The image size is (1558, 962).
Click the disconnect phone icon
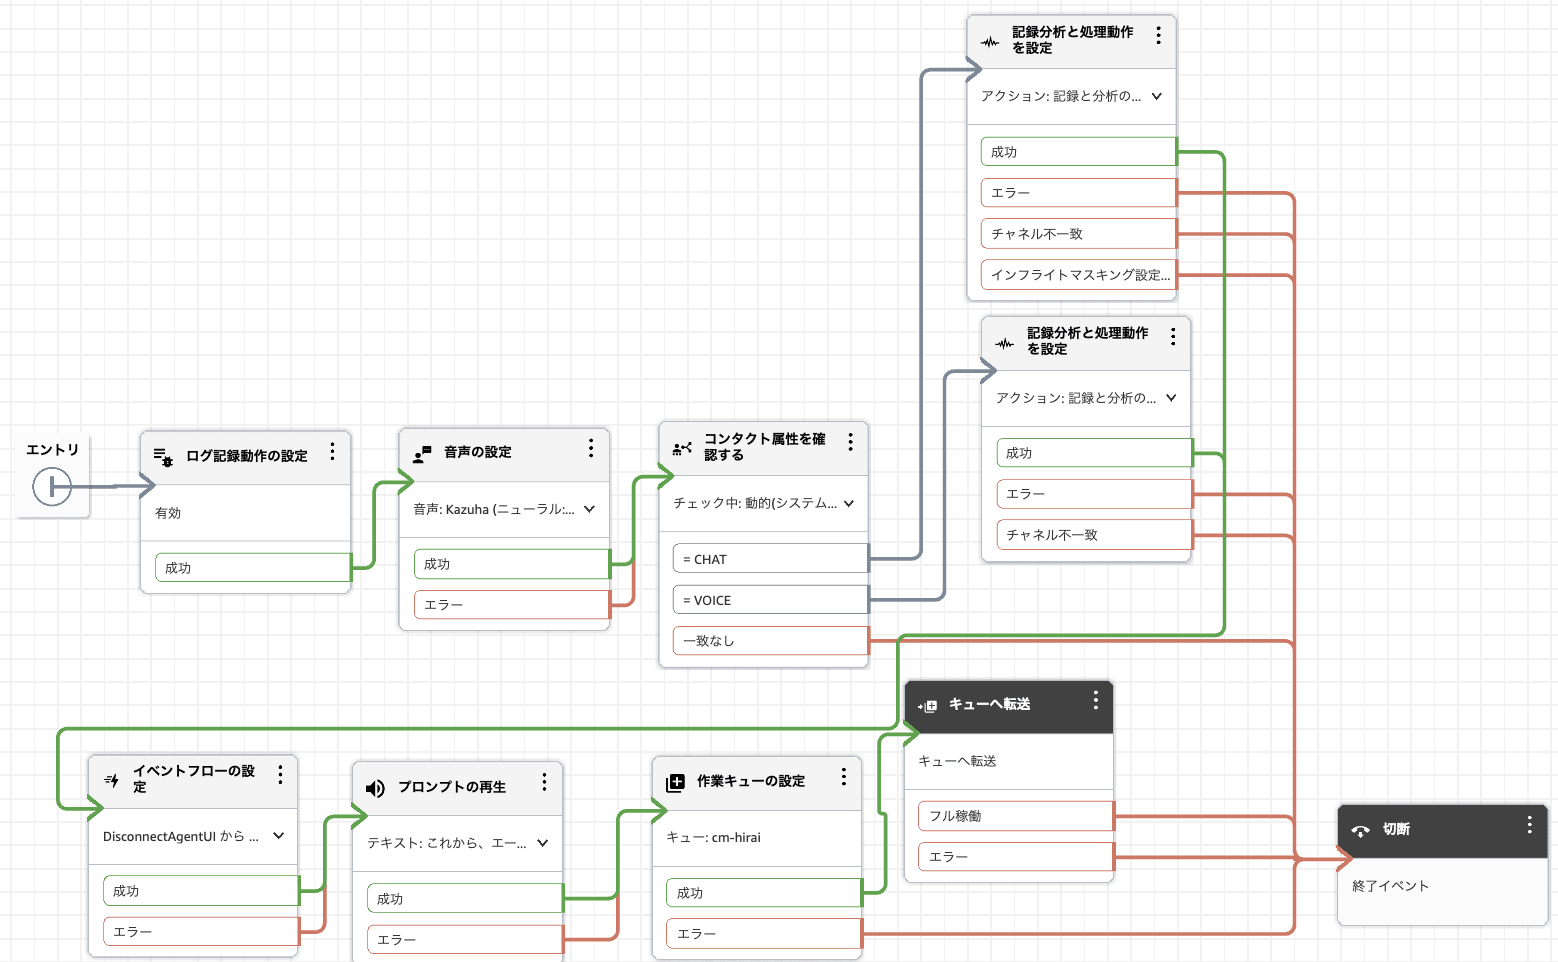[x=1361, y=830]
